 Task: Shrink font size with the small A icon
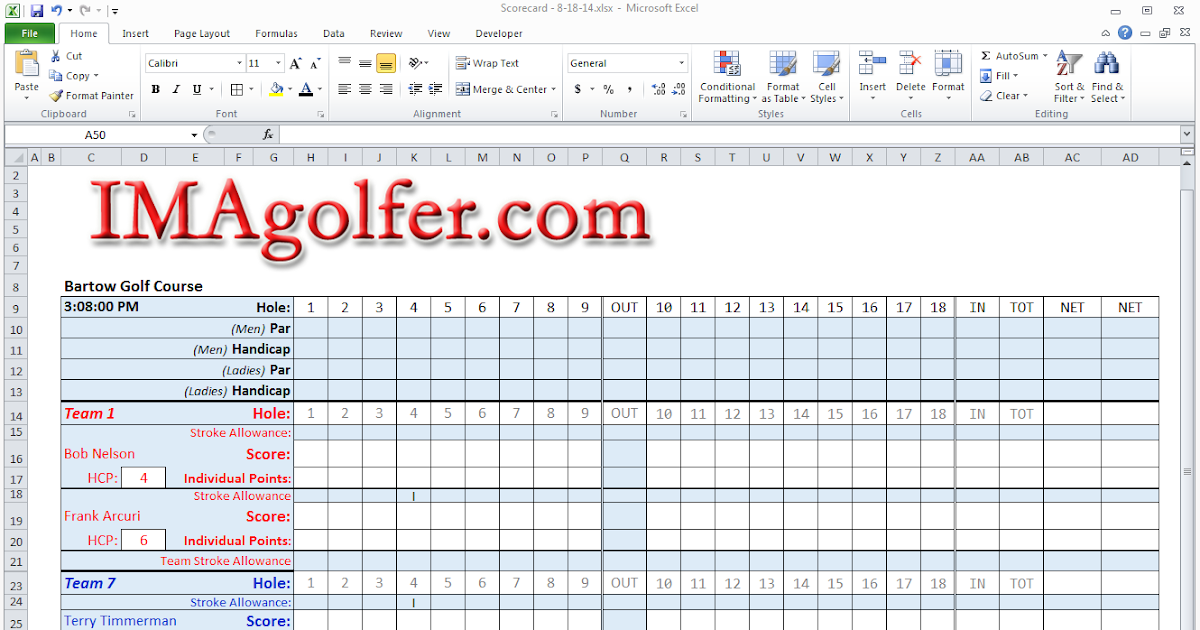pos(314,63)
